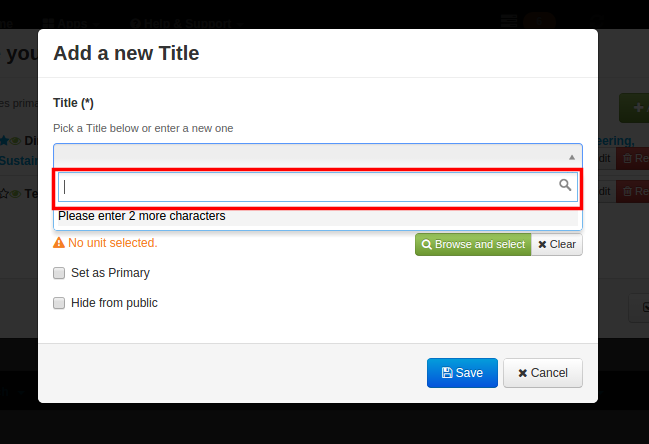Click the hamburger list icon in navbar
This screenshot has width=649, height=444.
[509, 21]
